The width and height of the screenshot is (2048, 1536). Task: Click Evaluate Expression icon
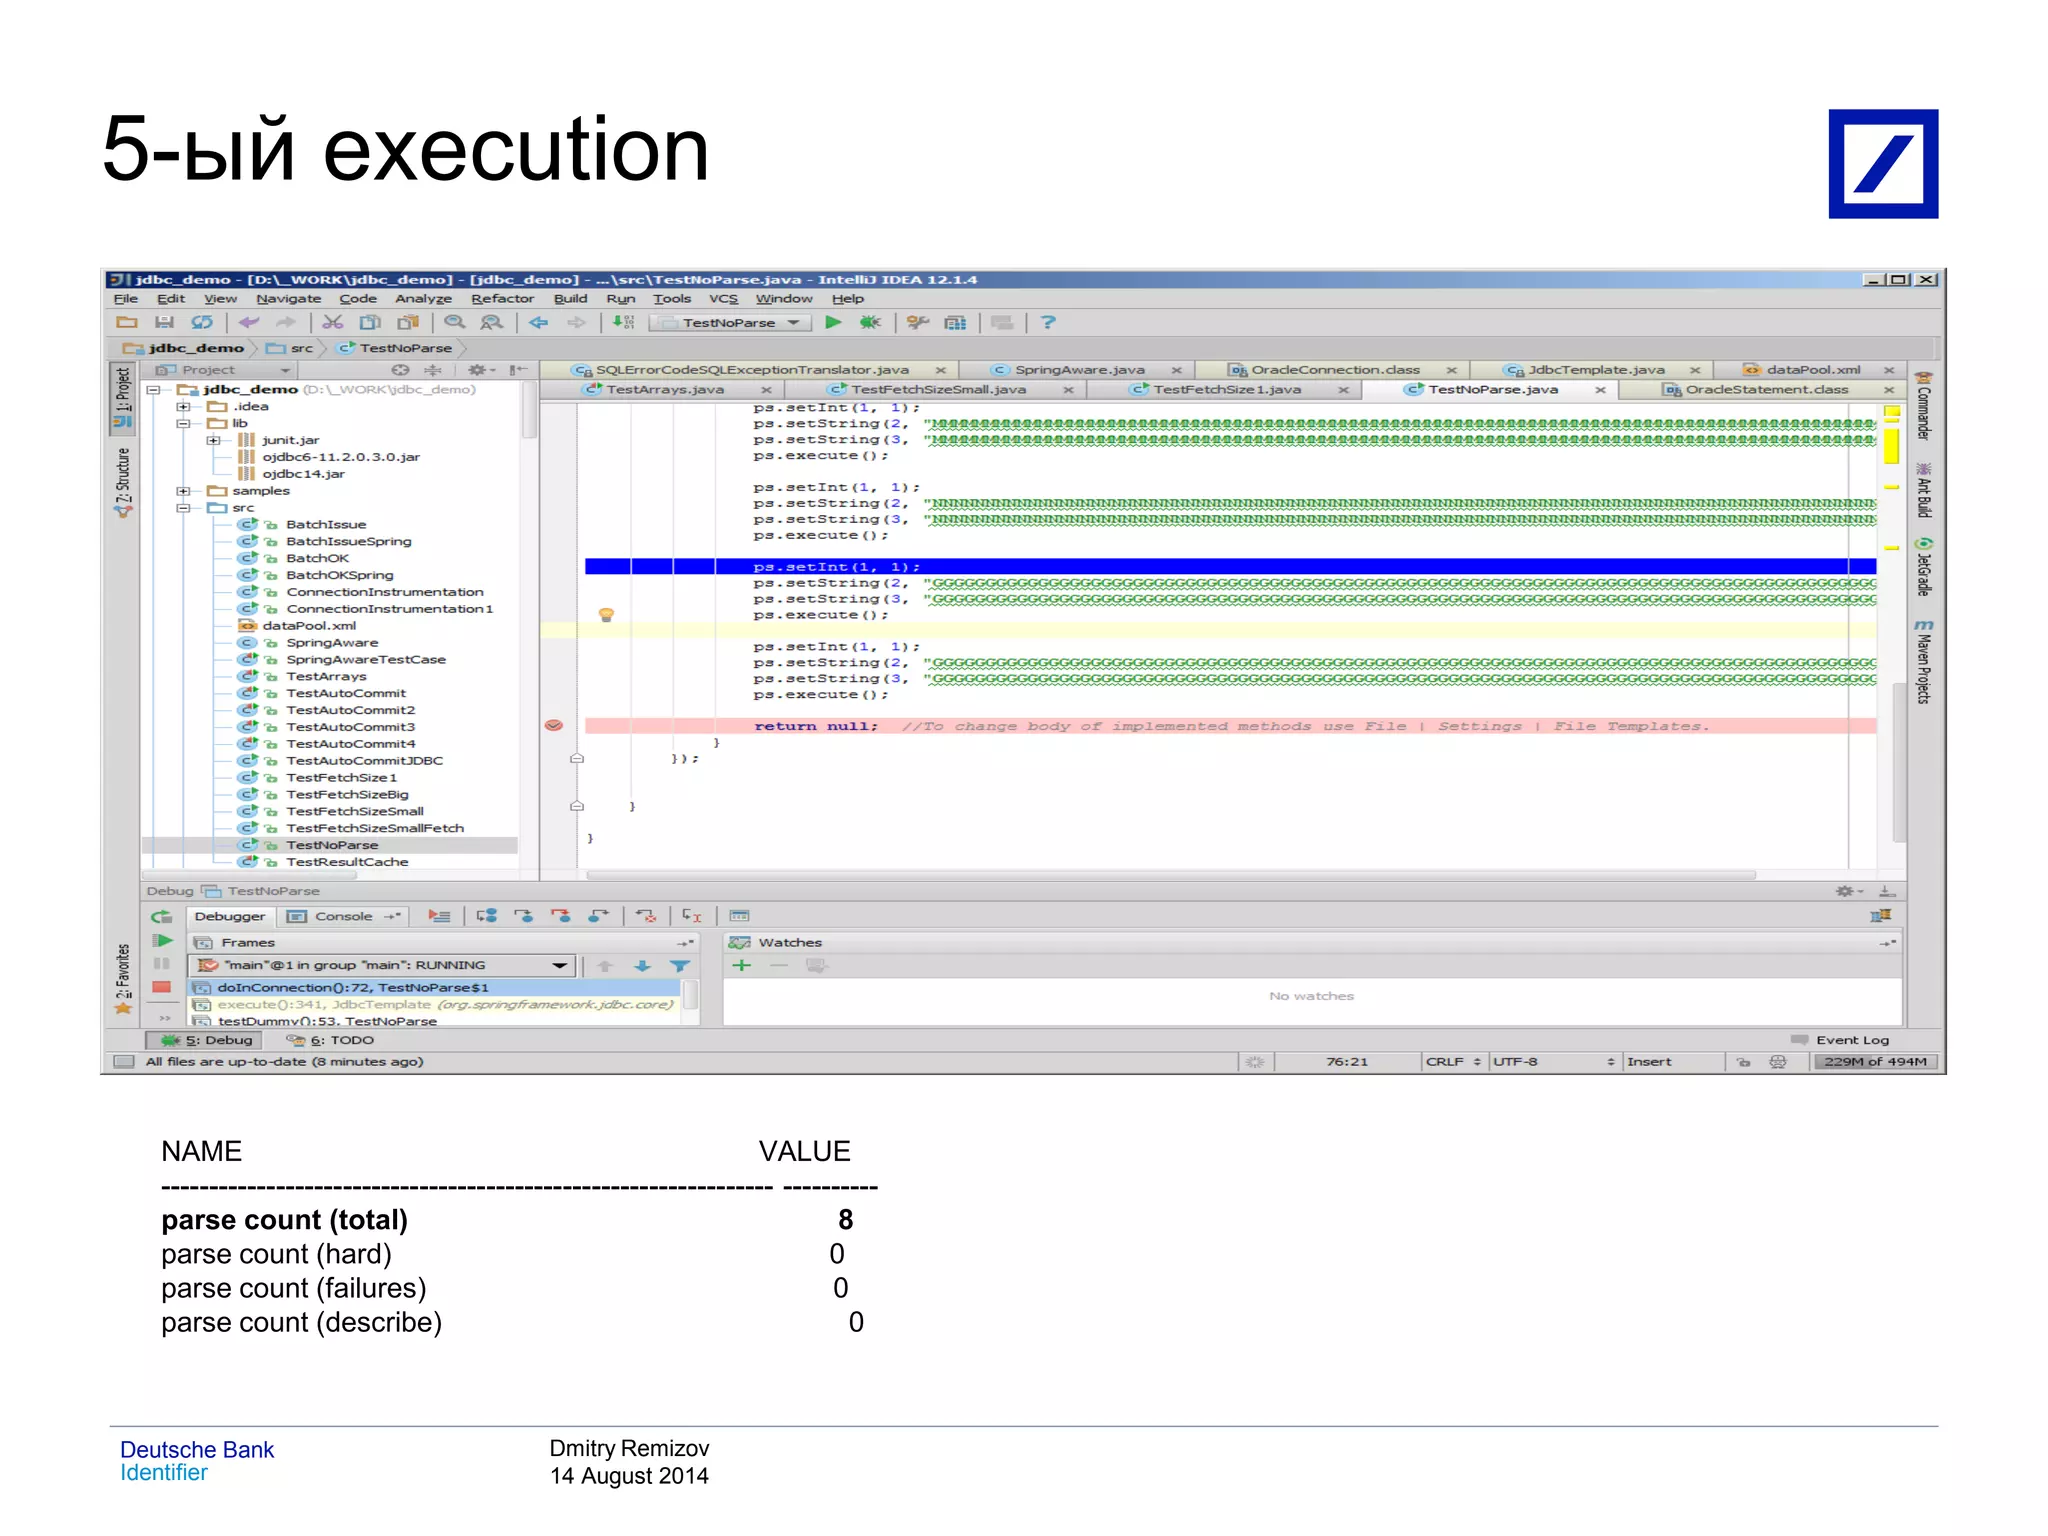click(x=739, y=916)
